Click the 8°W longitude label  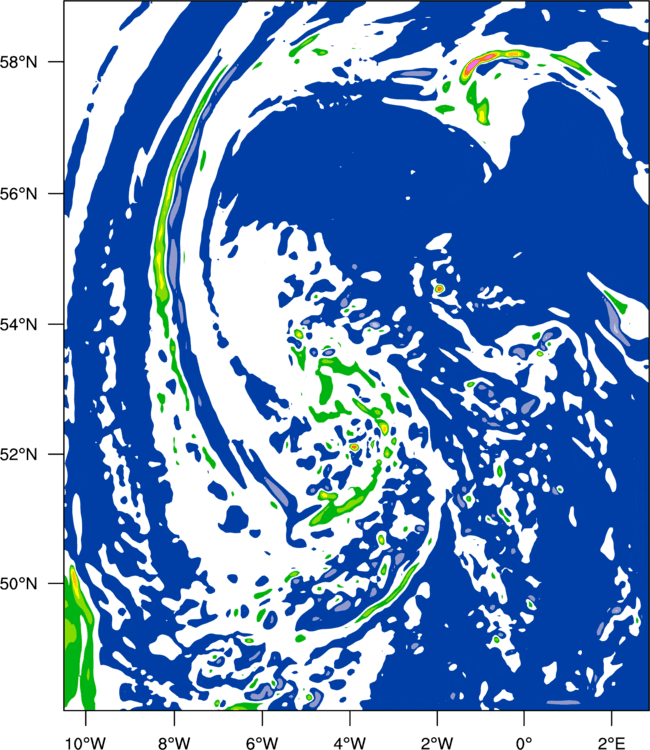174,743
